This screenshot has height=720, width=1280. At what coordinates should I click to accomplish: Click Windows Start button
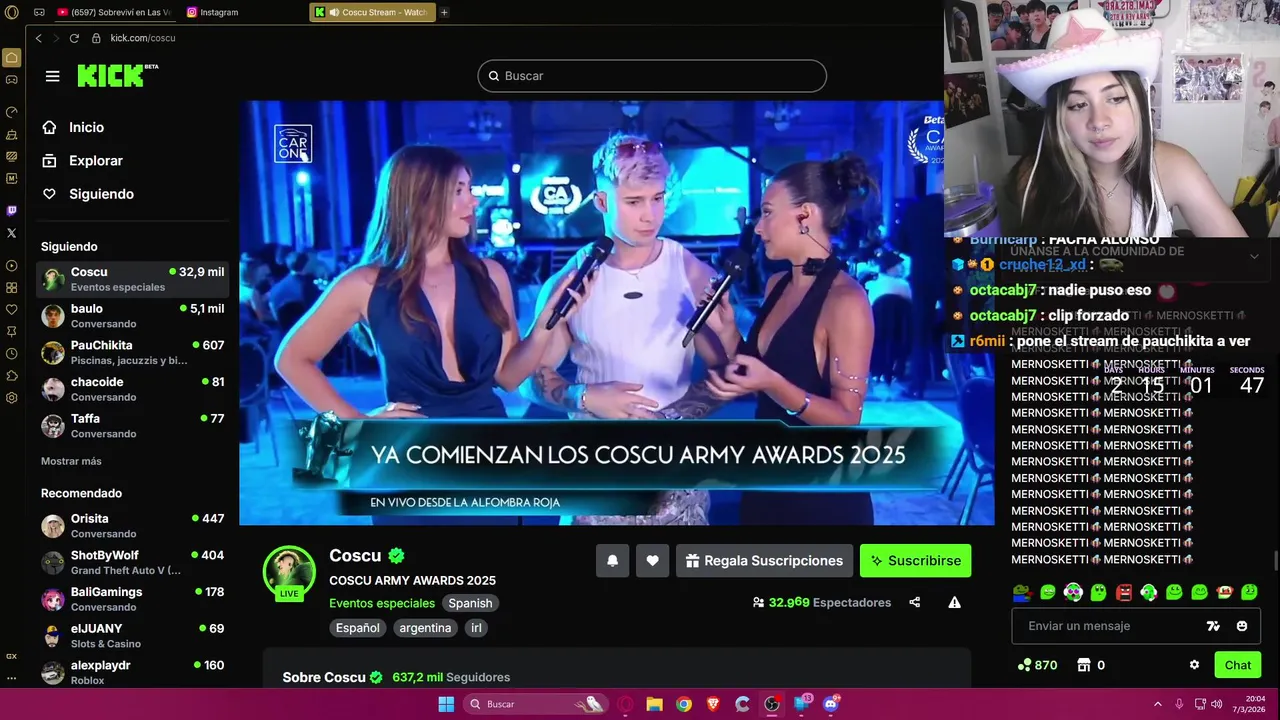(446, 704)
